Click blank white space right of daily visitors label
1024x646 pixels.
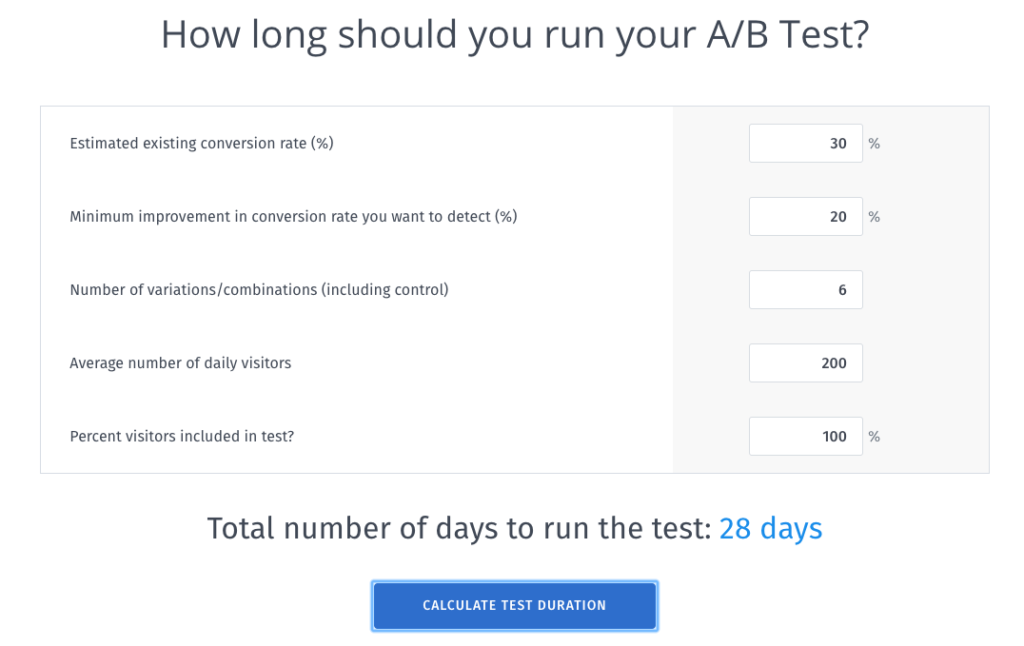(480, 363)
